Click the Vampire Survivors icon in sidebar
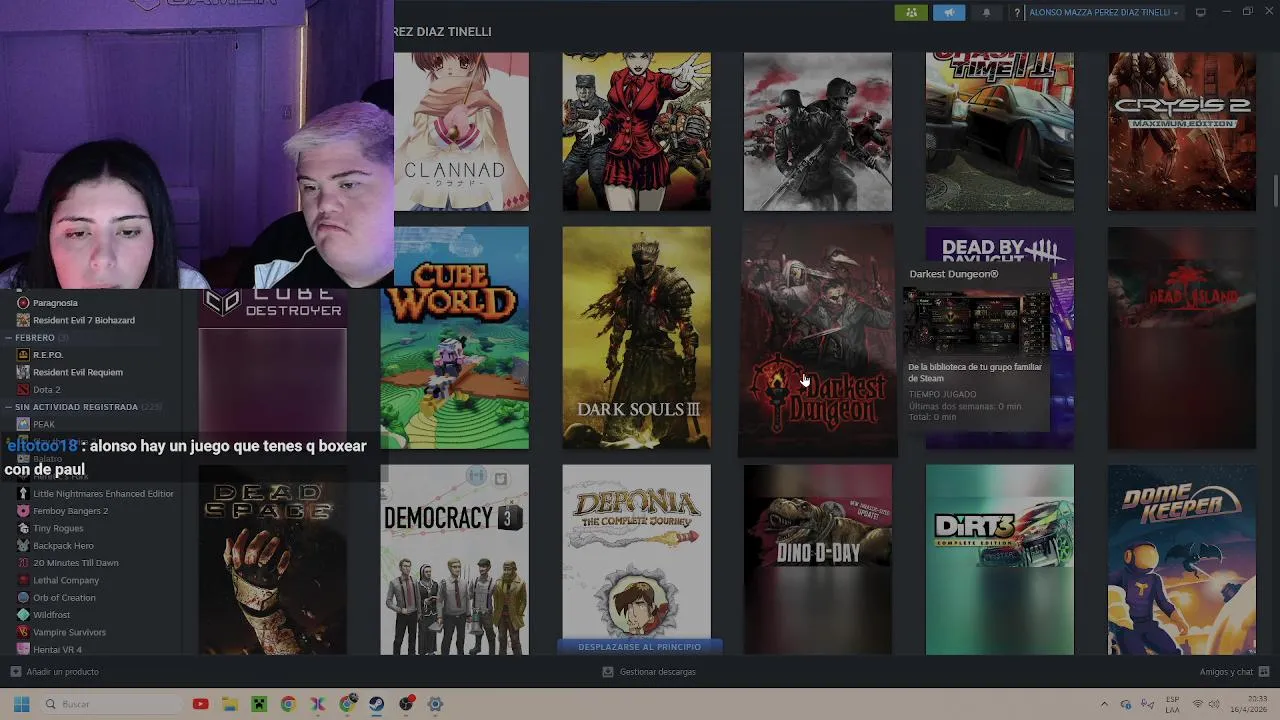The height and width of the screenshot is (720, 1280). pyautogui.click(x=23, y=632)
